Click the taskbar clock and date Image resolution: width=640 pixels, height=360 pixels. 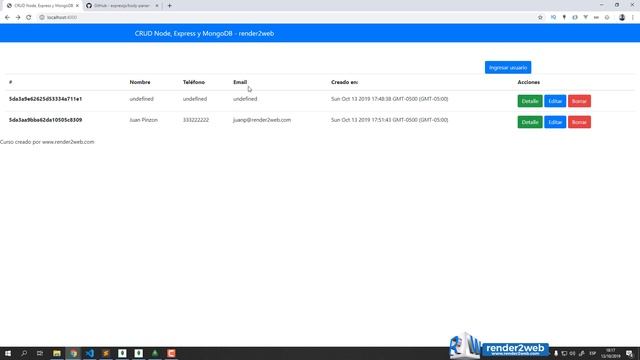pyautogui.click(x=611, y=353)
